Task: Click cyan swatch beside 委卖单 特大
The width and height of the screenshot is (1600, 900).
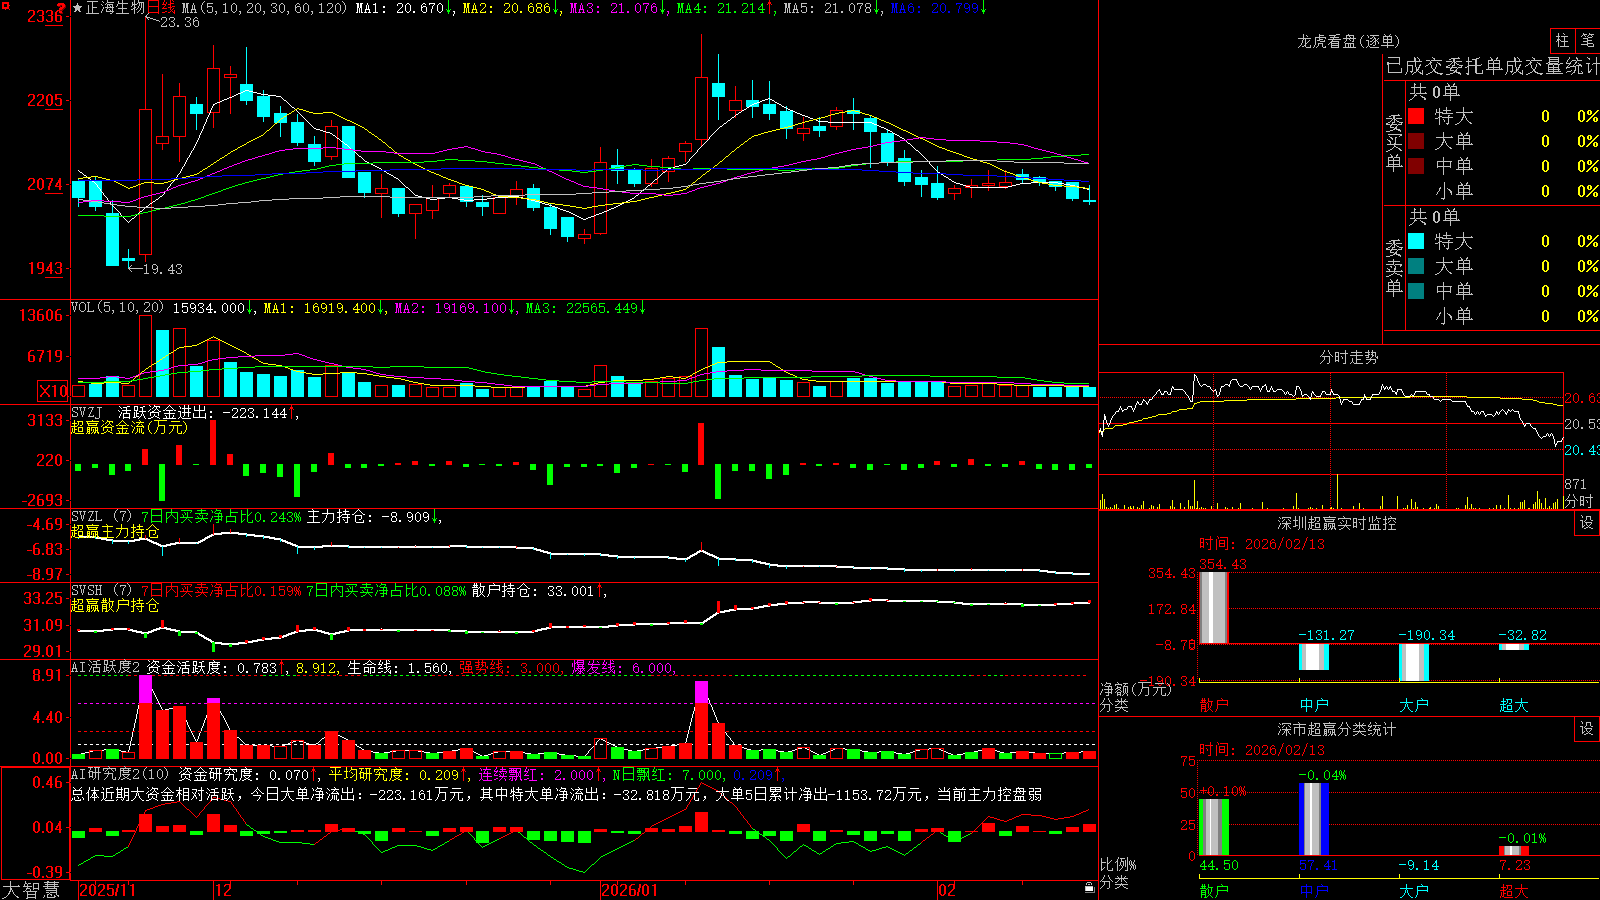Action: (x=1416, y=241)
